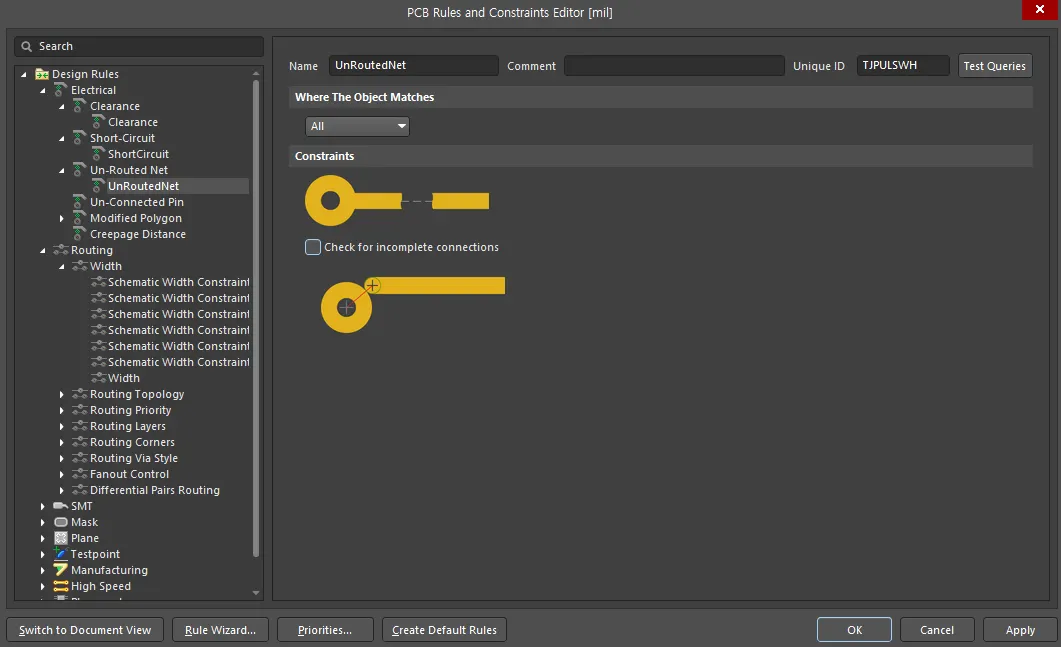Click the Routing category icon
The image size is (1061, 647).
click(61, 250)
